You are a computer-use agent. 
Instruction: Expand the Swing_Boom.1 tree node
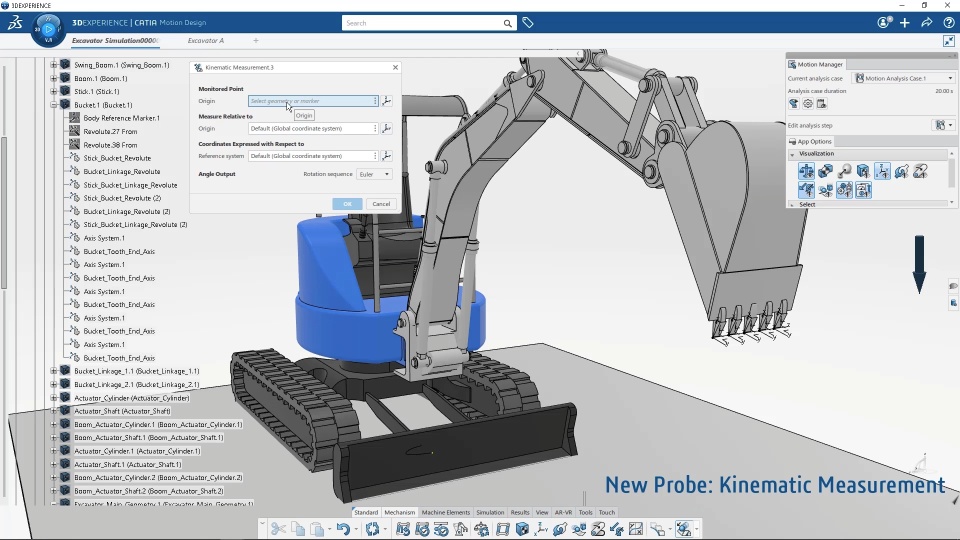53,65
